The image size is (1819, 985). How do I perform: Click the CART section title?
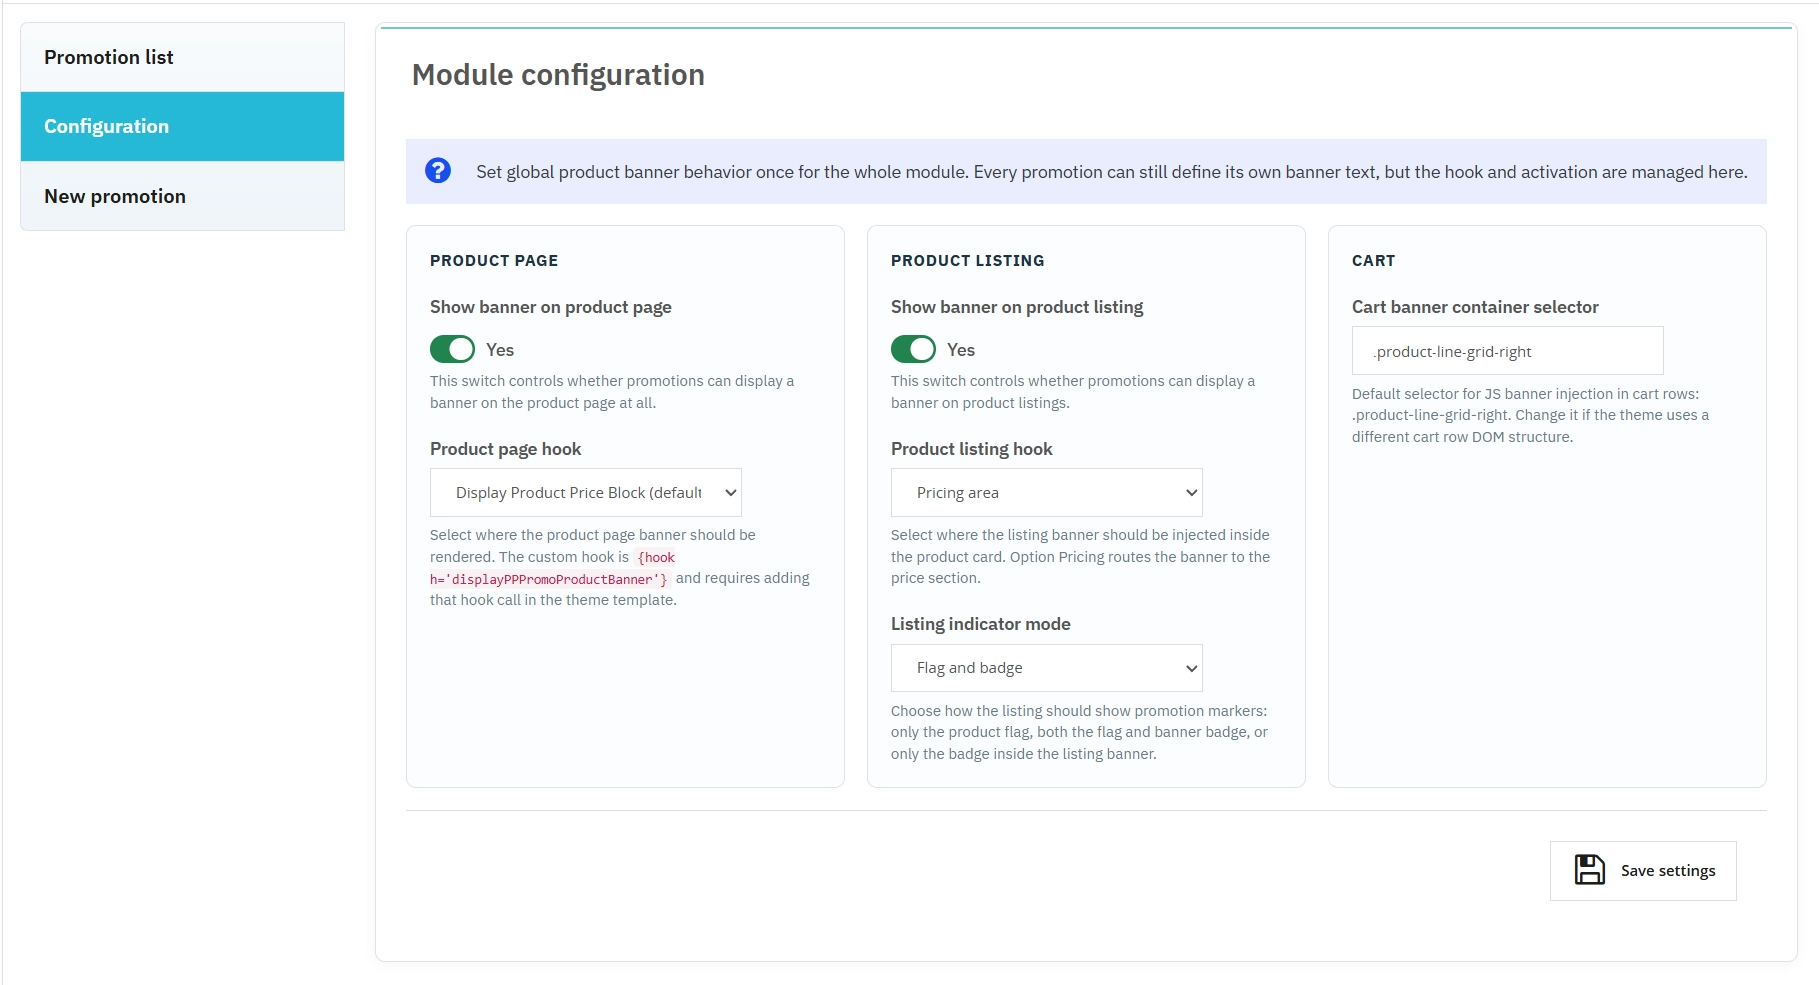point(1373,261)
